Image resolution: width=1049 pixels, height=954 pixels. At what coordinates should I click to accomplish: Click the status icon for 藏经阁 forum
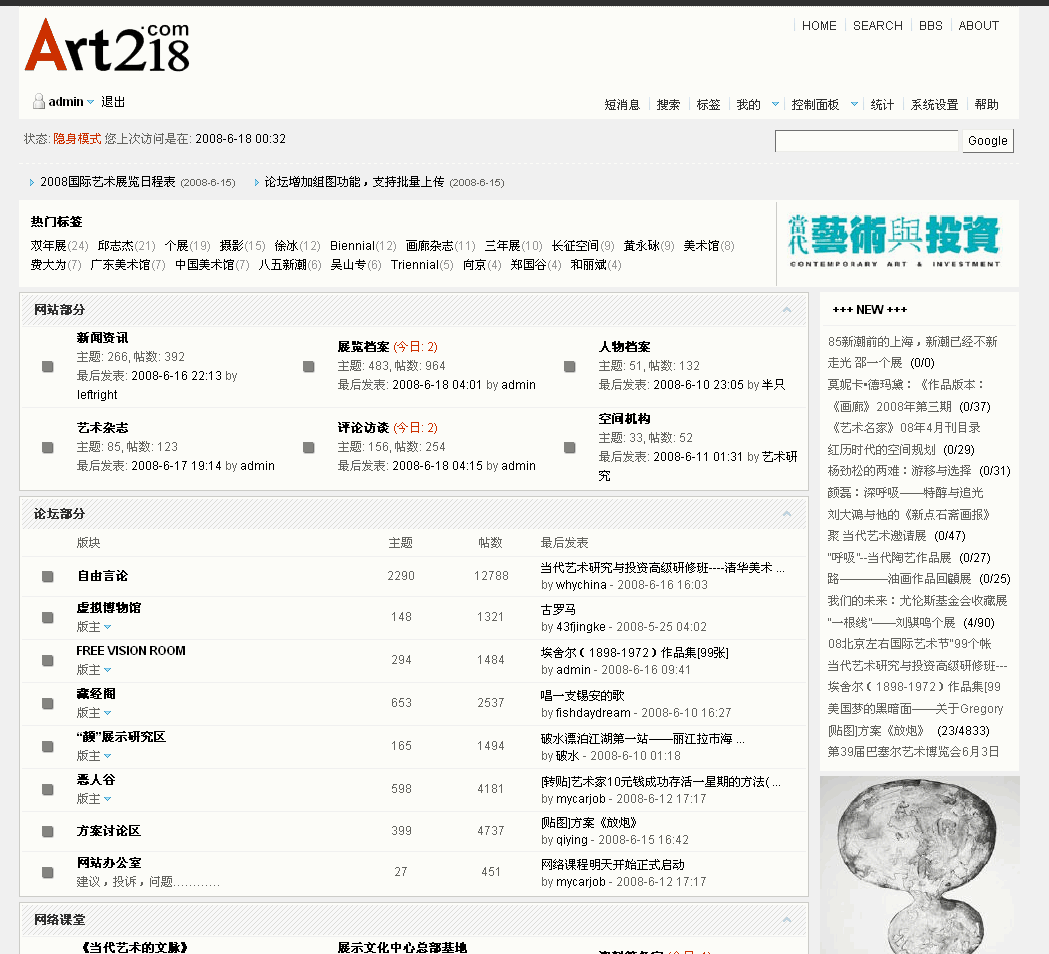coord(47,703)
